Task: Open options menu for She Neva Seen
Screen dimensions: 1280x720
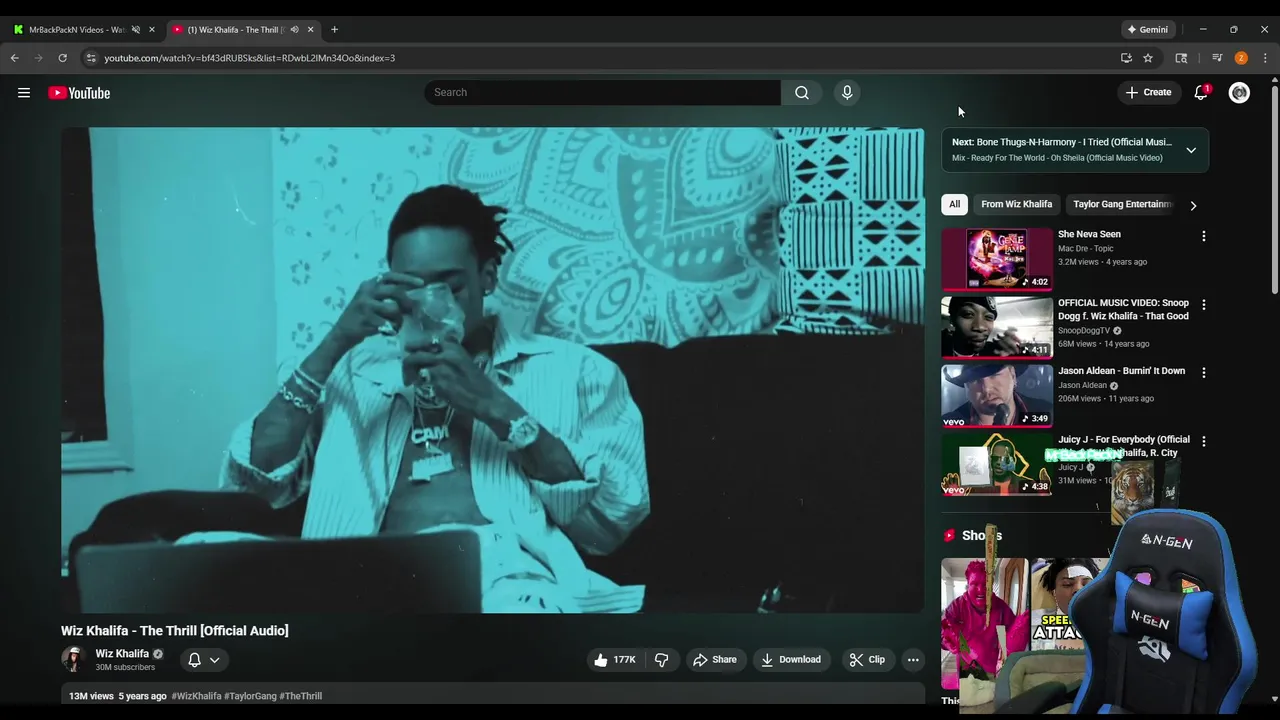Action: [1203, 236]
